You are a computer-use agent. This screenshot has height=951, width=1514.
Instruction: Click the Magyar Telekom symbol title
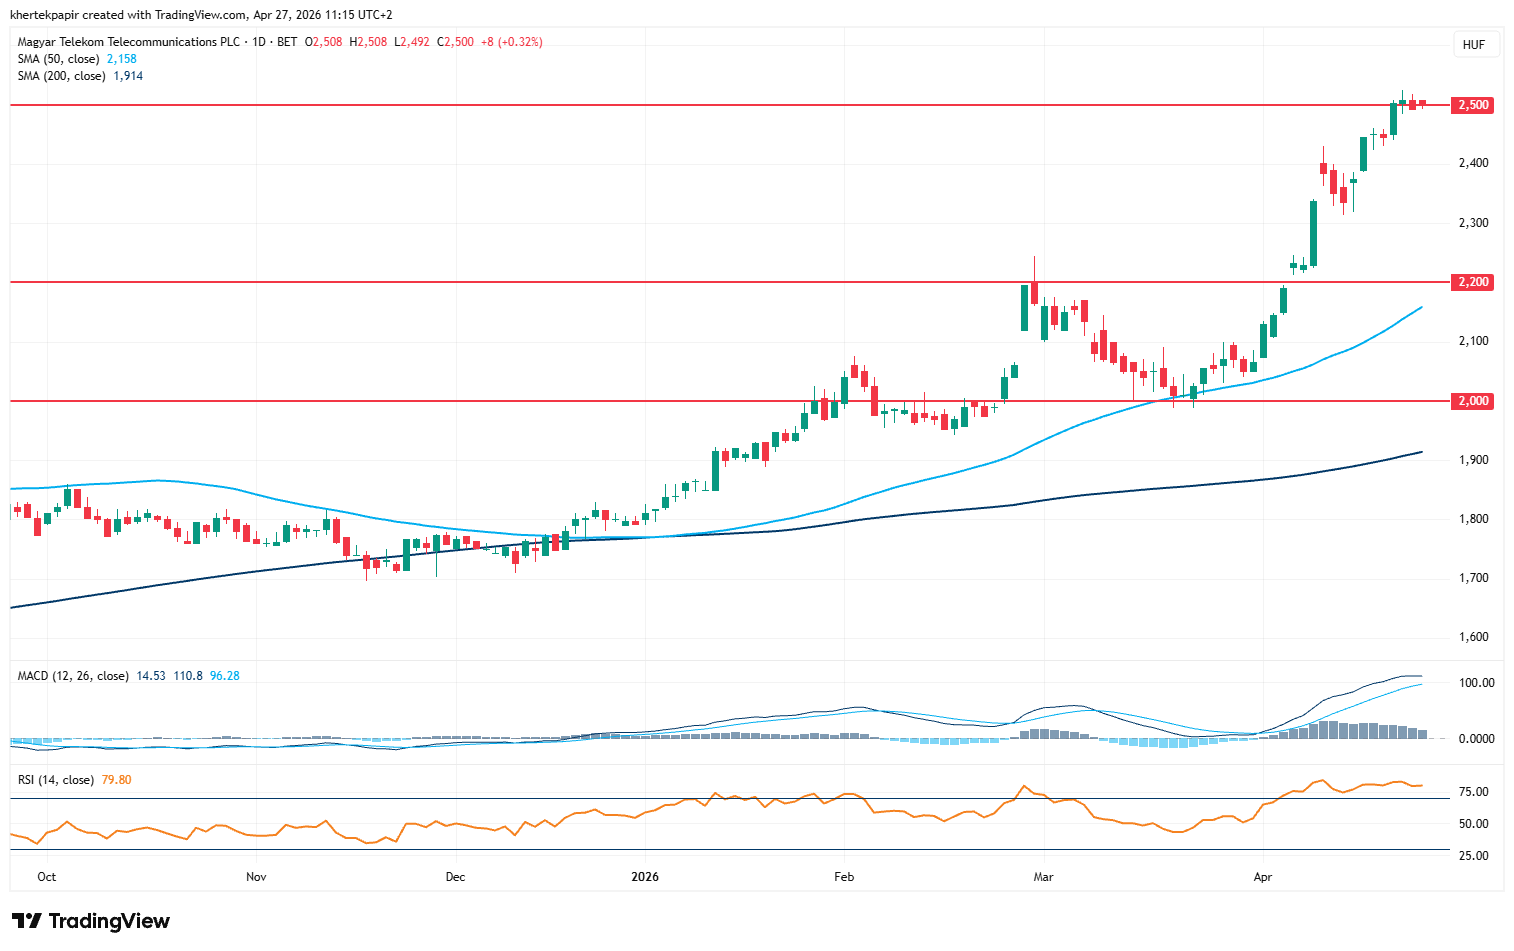tap(129, 42)
